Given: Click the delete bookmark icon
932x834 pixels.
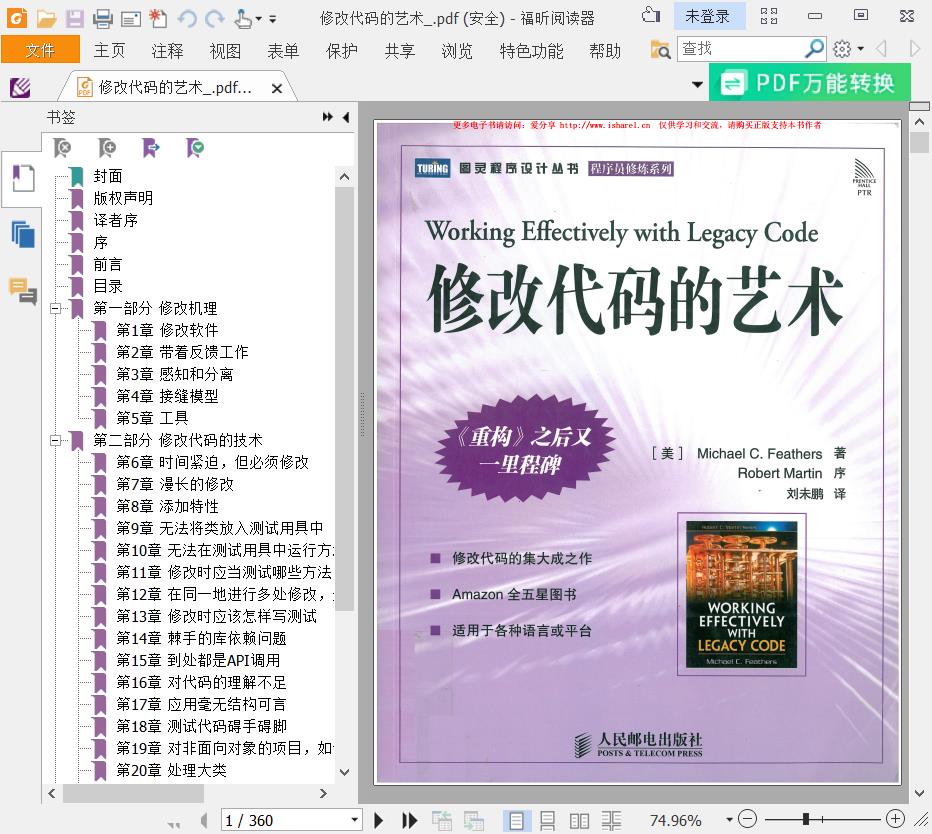Looking at the screenshot, I should pos(62,147).
